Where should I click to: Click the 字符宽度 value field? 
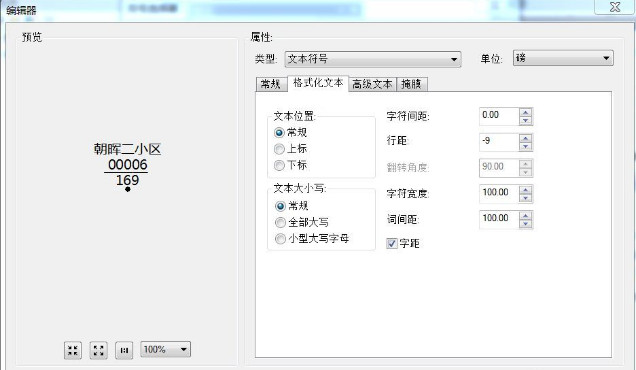(499, 194)
